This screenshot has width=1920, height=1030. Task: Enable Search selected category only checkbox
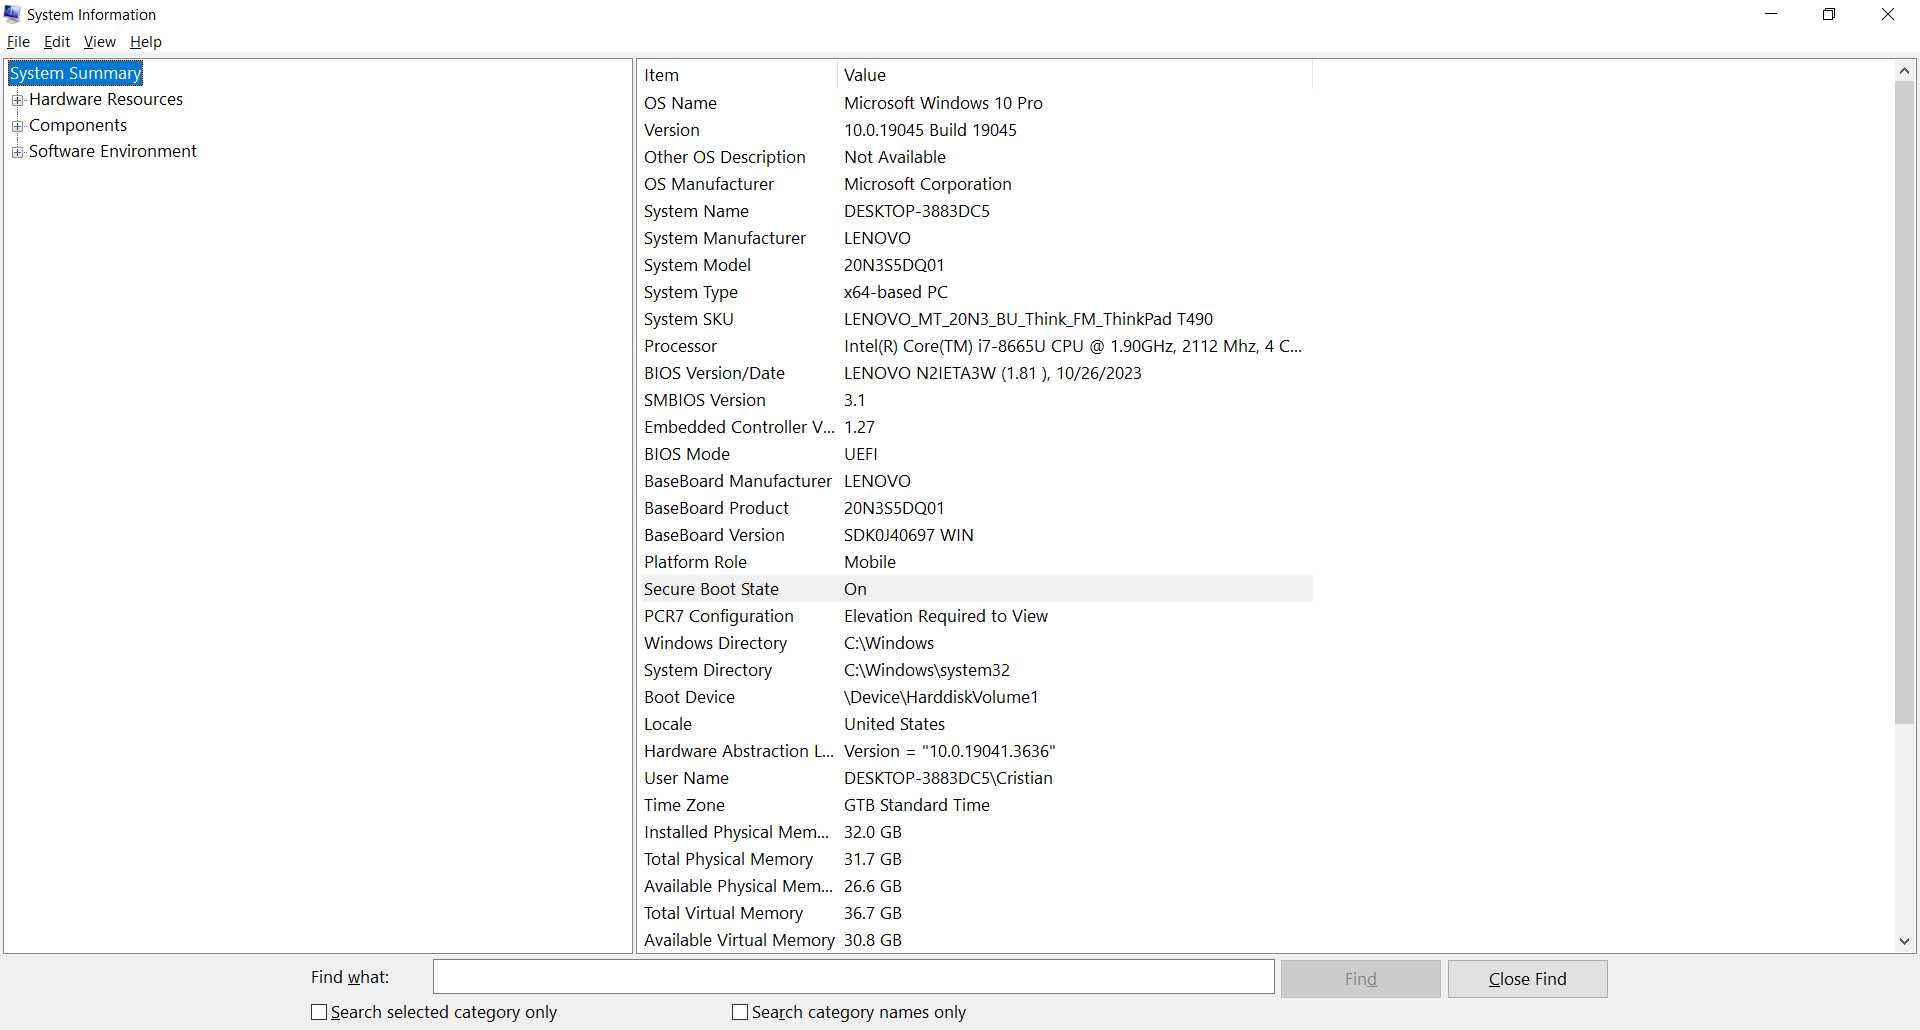click(319, 1012)
